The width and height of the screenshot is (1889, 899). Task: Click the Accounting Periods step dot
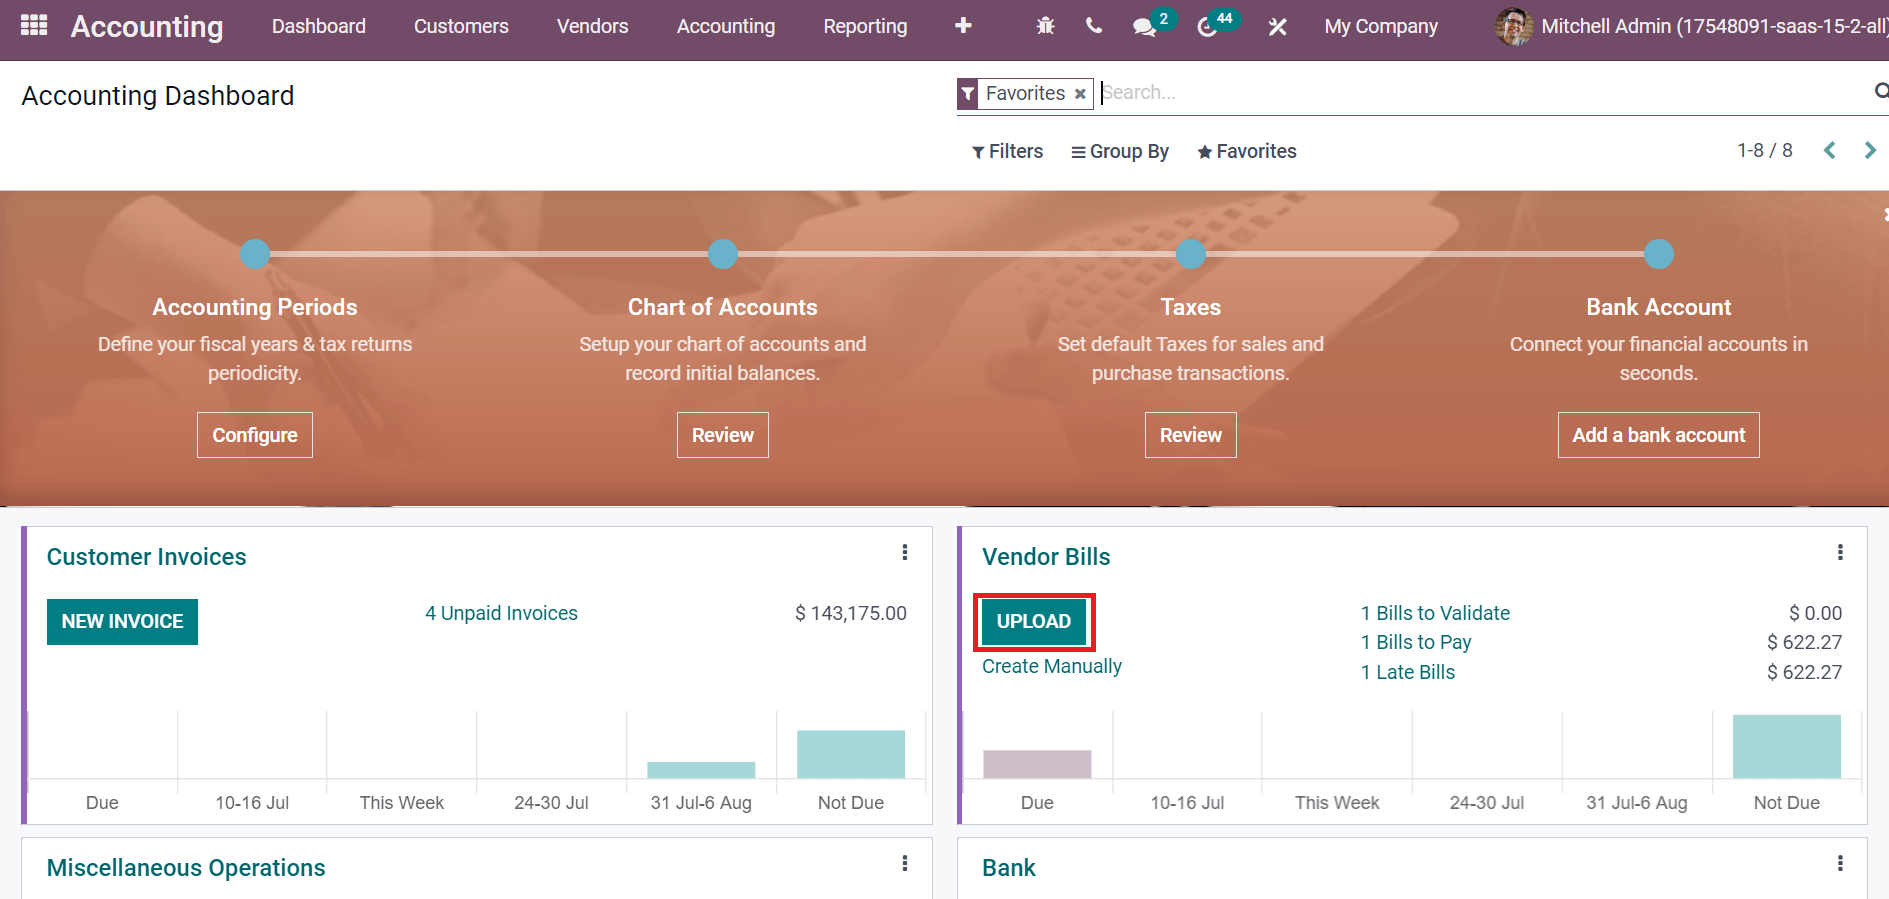coord(255,254)
